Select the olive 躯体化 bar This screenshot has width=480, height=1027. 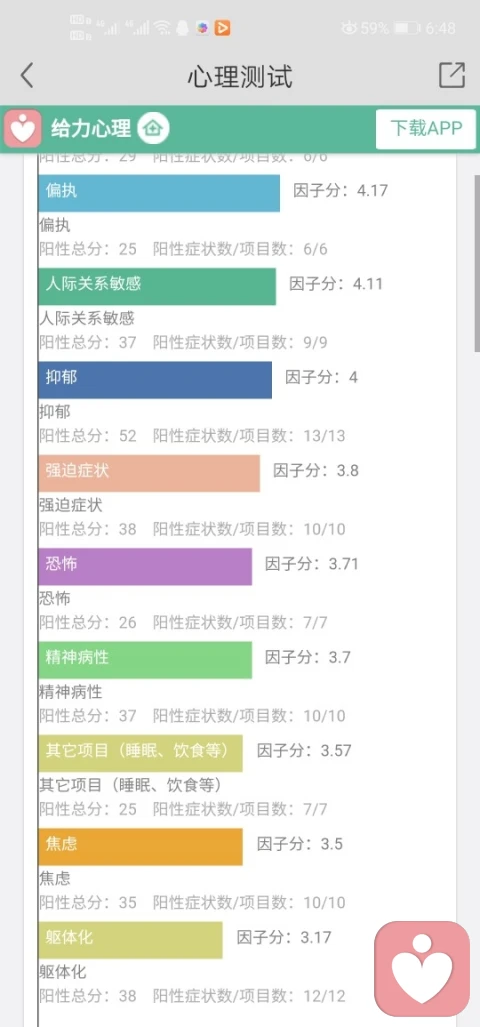[130, 940]
